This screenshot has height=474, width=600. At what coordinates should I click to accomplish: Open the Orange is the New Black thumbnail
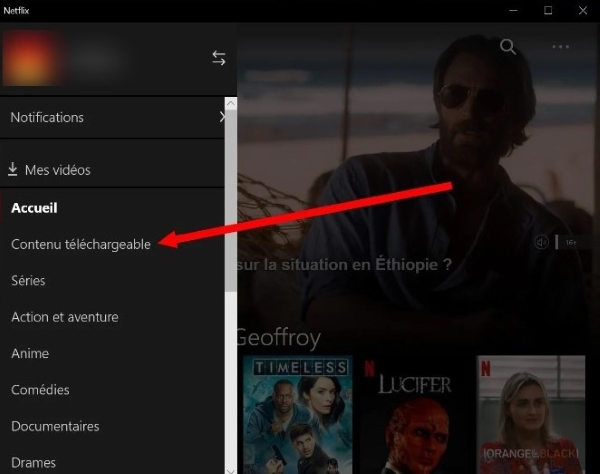(x=531, y=414)
